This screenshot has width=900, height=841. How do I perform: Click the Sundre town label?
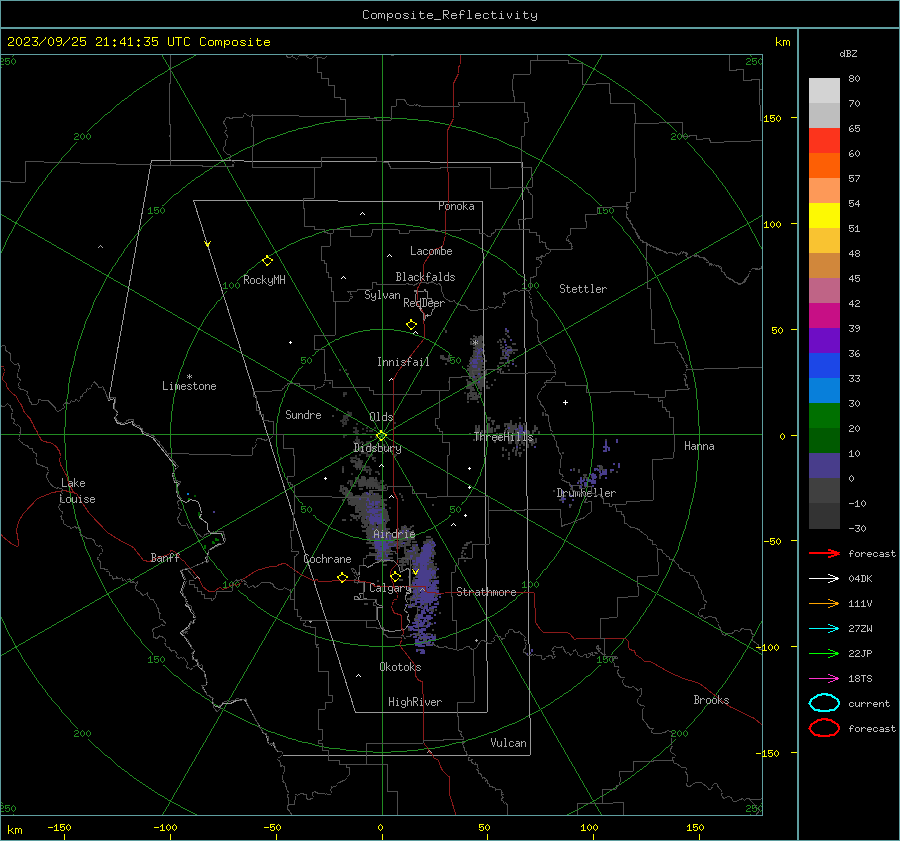(303, 414)
